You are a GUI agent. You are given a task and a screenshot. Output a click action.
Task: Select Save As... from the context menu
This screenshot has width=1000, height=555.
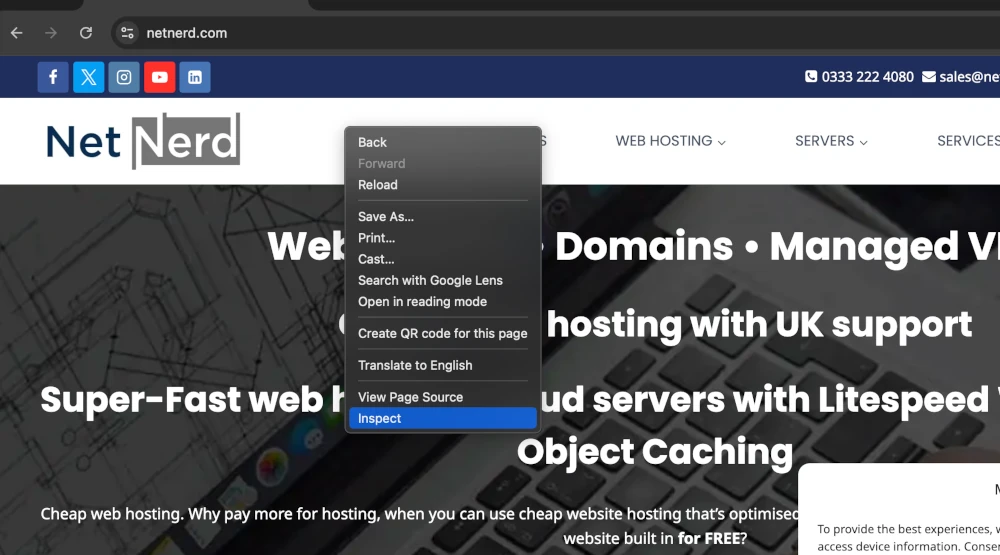coord(443,217)
